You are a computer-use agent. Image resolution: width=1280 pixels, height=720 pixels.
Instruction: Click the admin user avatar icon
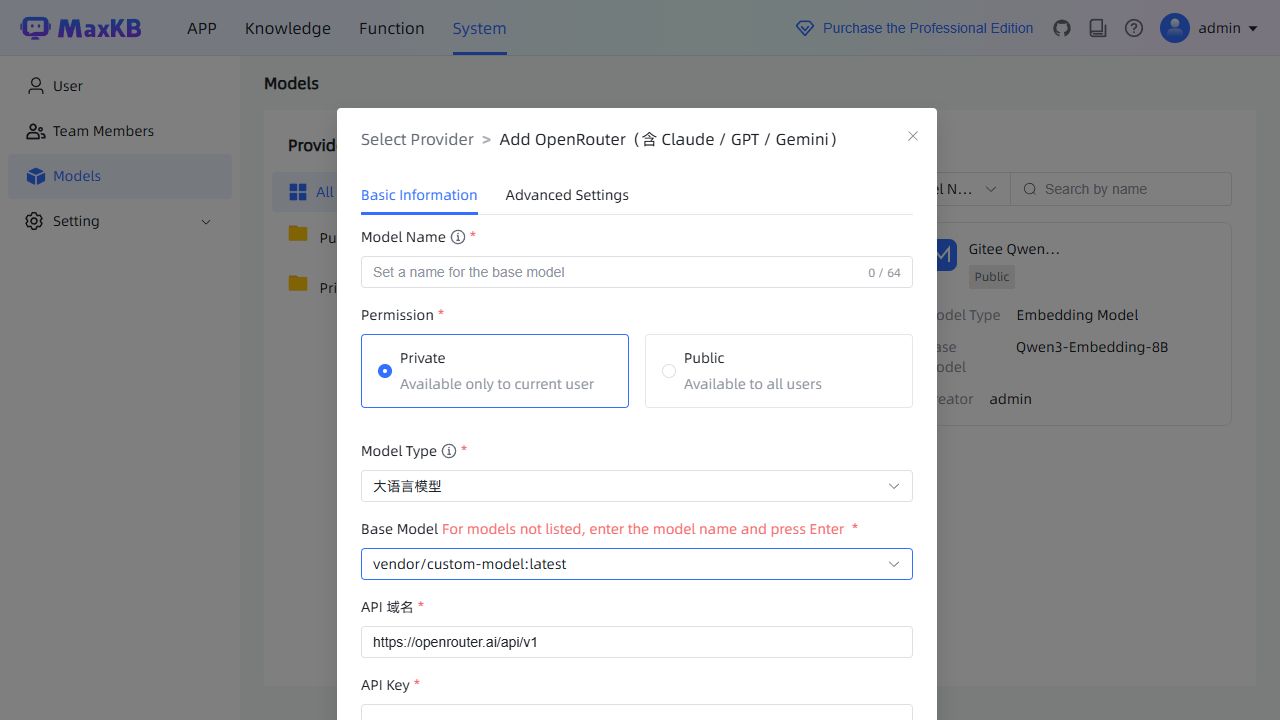(1175, 28)
